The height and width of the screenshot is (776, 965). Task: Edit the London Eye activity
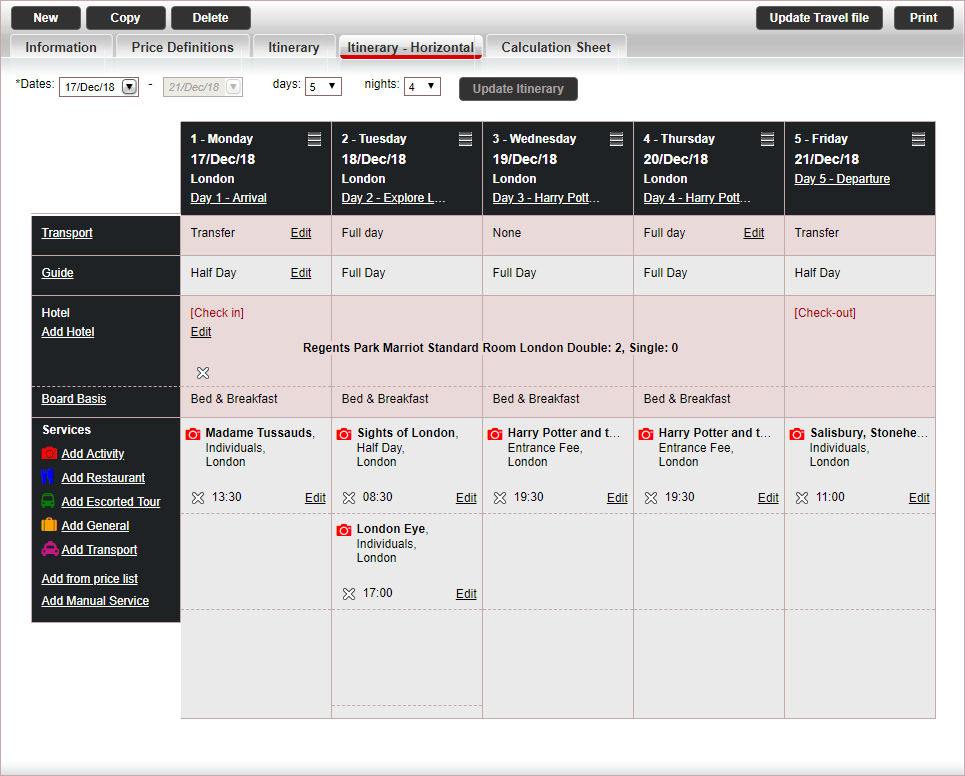click(x=466, y=594)
